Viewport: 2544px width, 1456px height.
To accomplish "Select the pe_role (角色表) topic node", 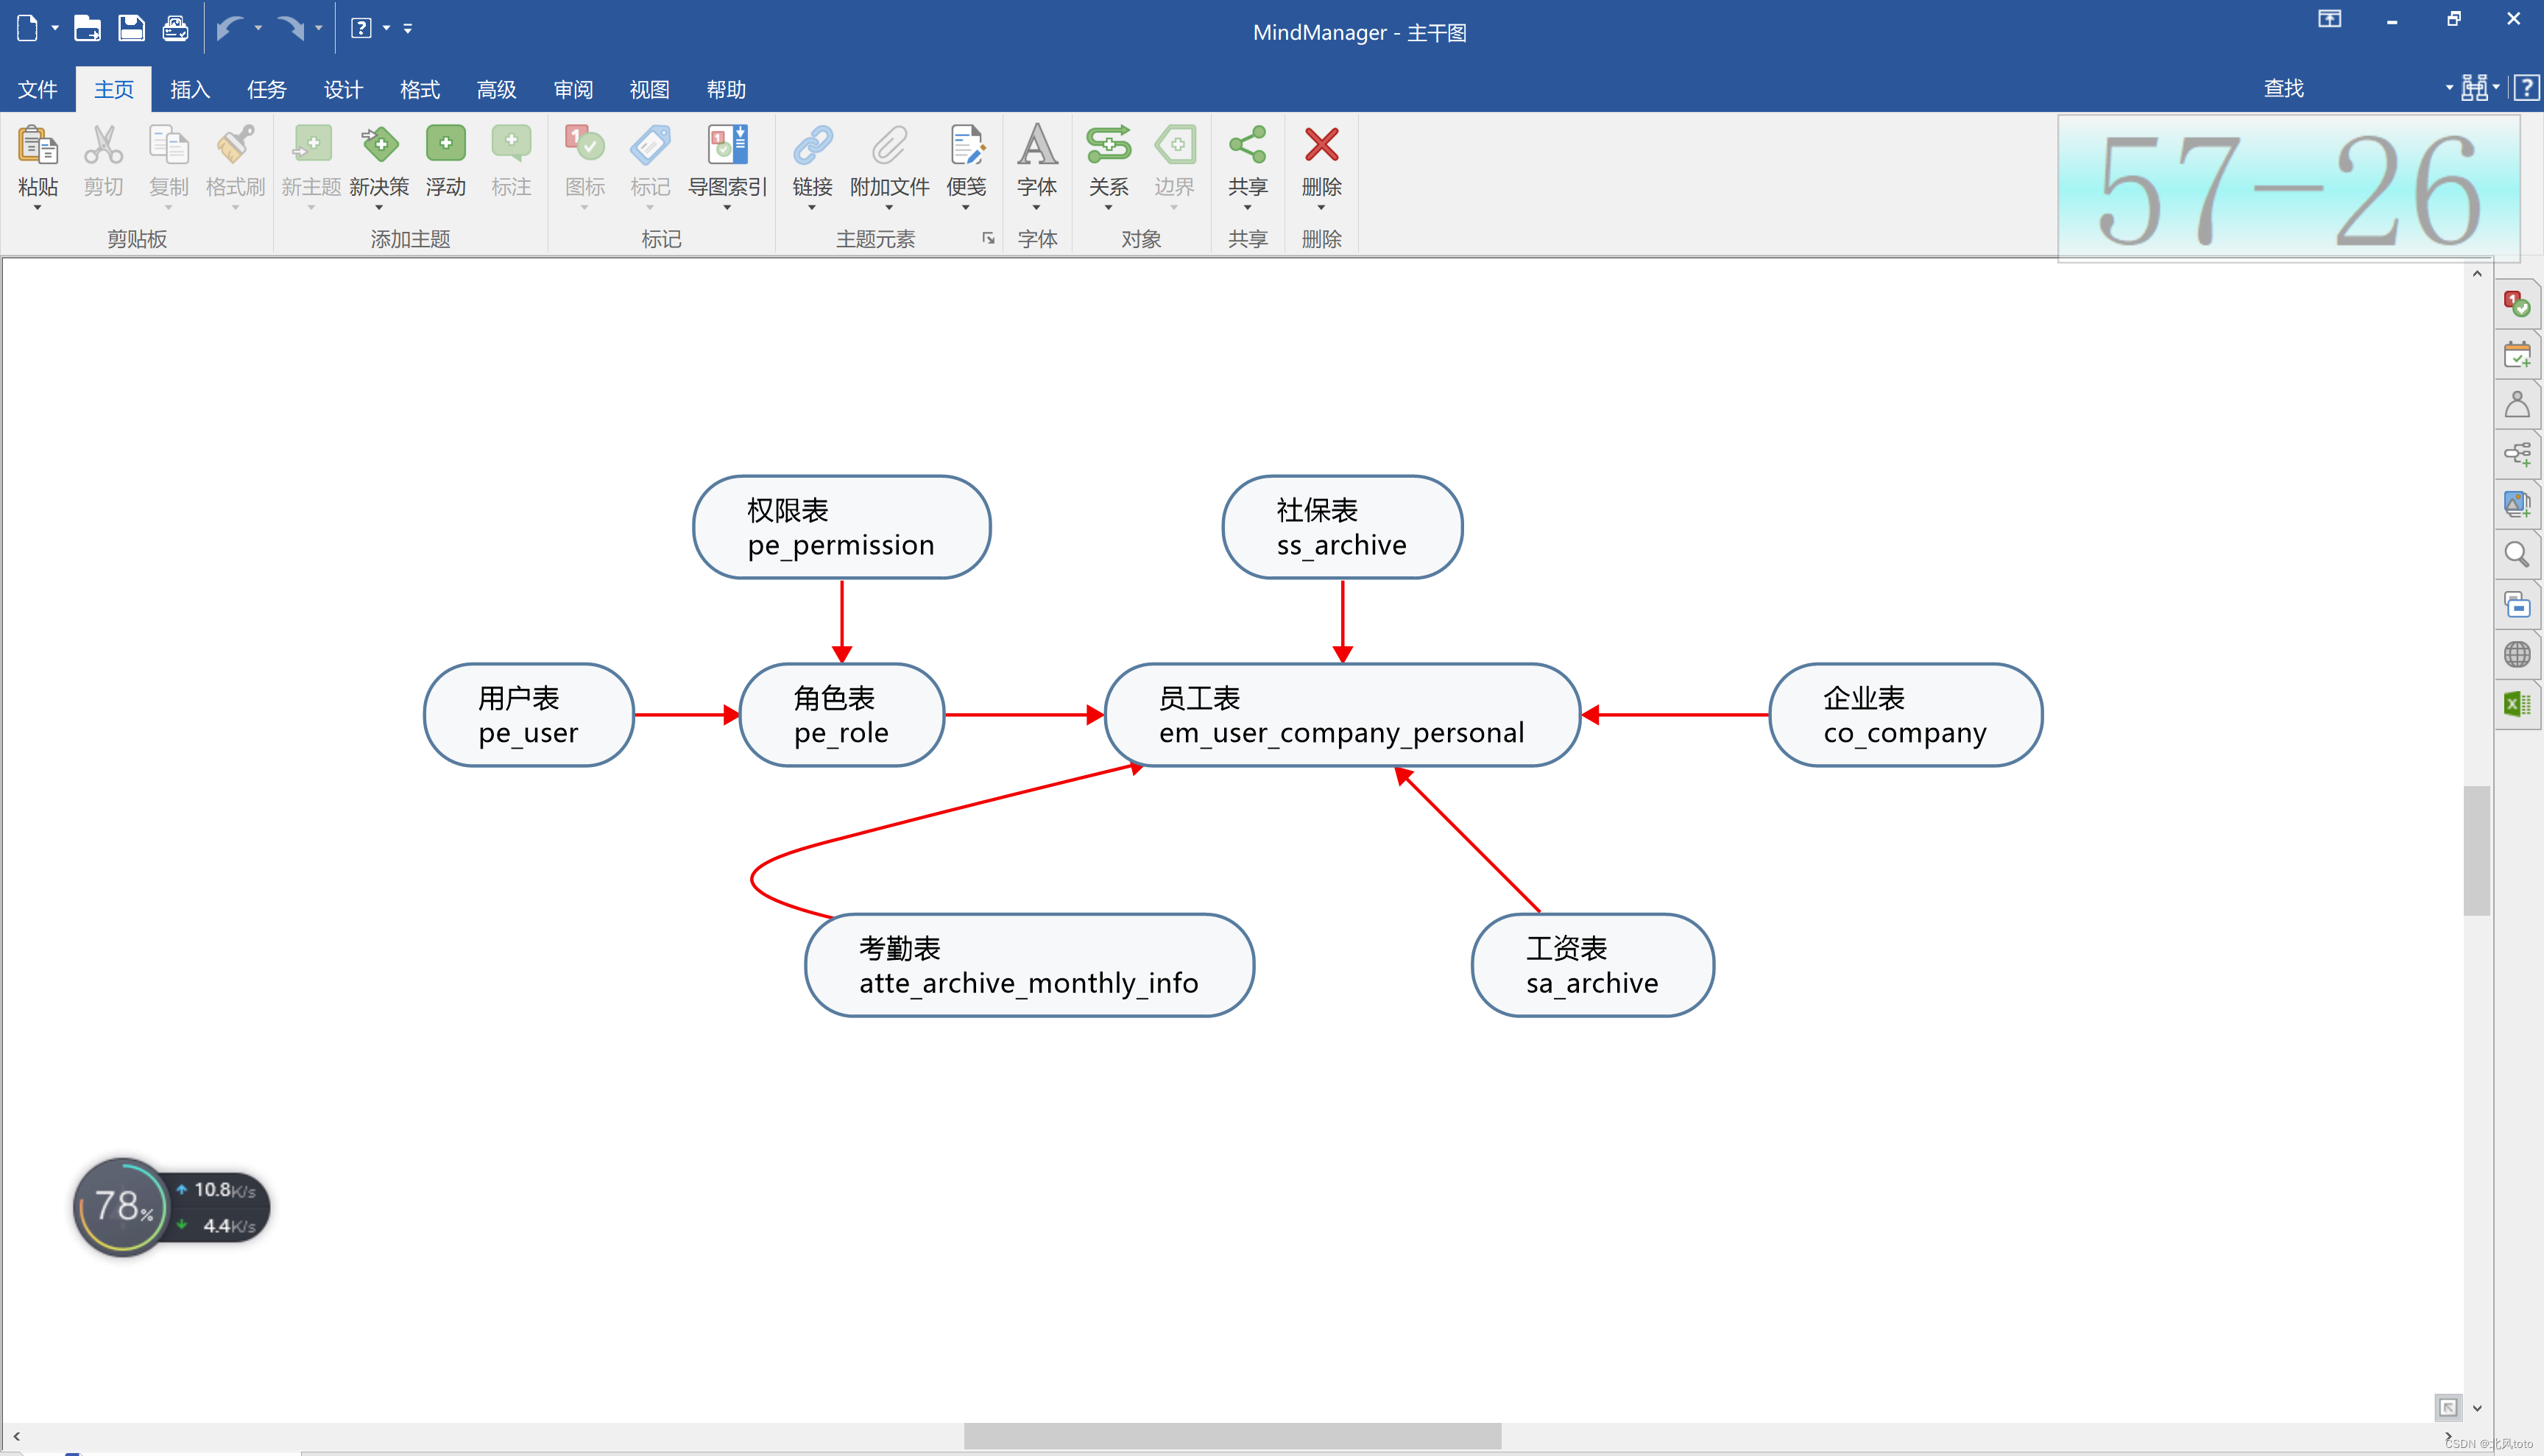I will coord(841,715).
